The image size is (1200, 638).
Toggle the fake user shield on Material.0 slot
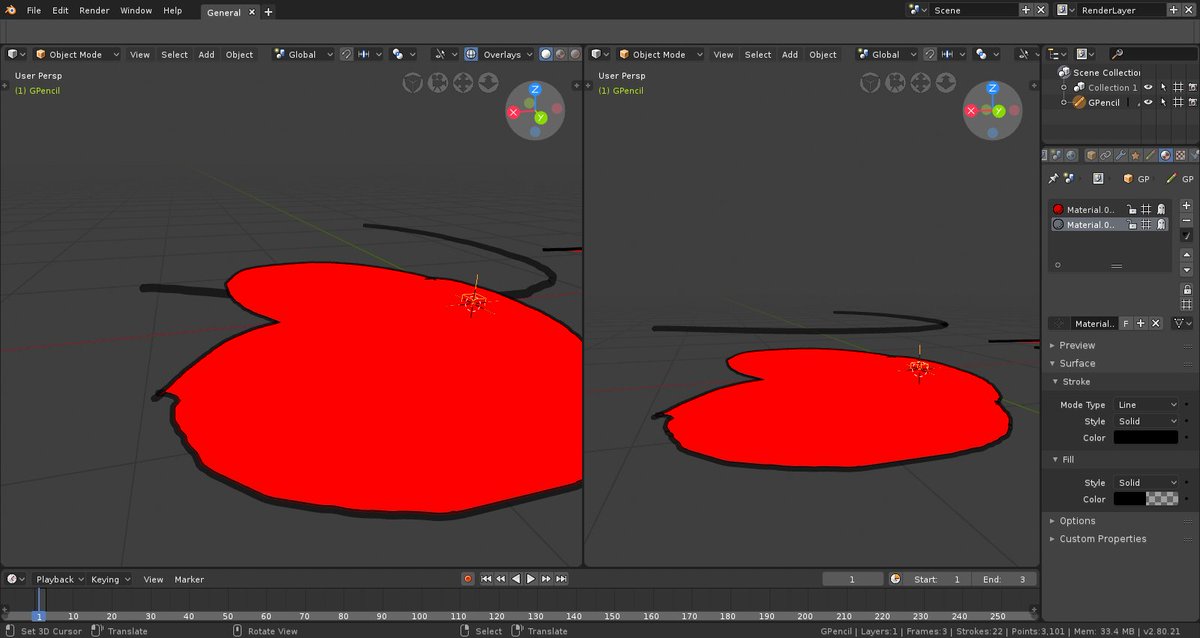tap(1125, 322)
